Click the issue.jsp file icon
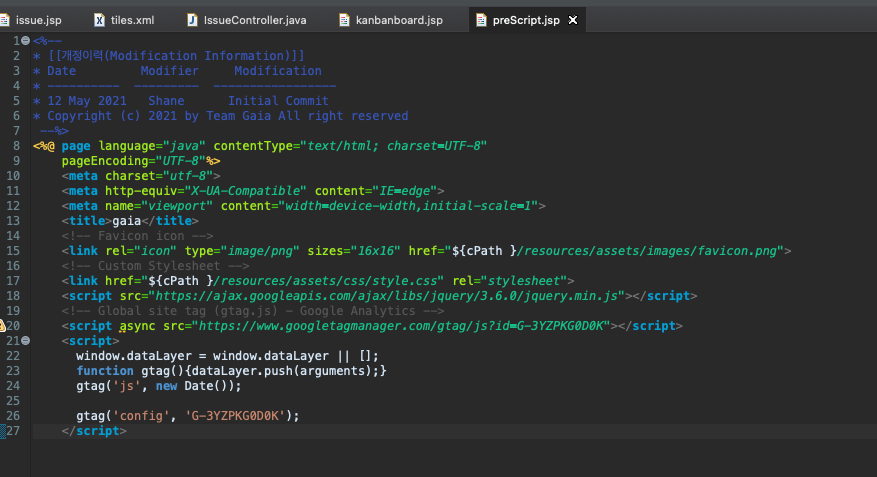Viewport: 877px width, 477px height. click(x=4, y=20)
